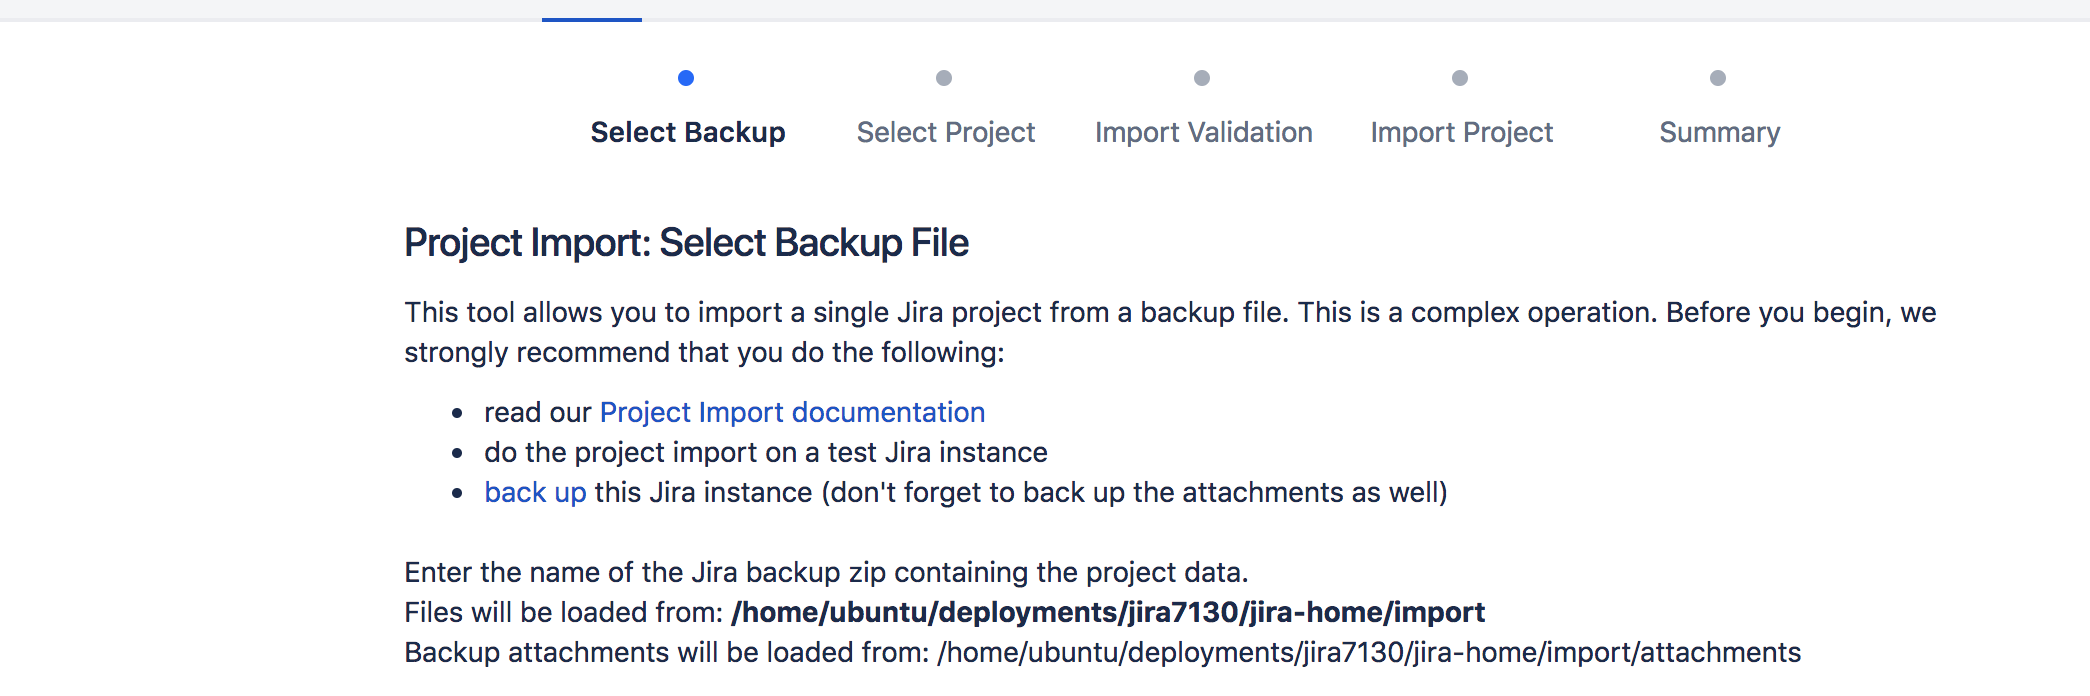2090x696 pixels.
Task: Click the "Project Import: Select Backup File" heading
Action: click(x=686, y=243)
